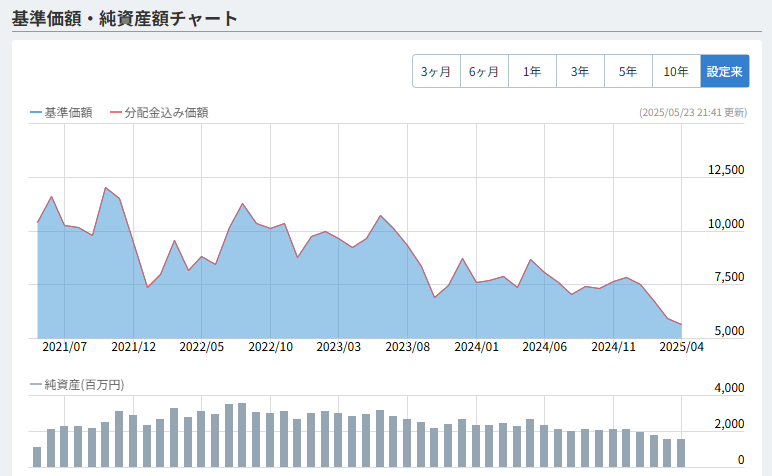Screen dimensions: 772x476
Task: Click the 7,500 price axis label
Action: [730, 277]
